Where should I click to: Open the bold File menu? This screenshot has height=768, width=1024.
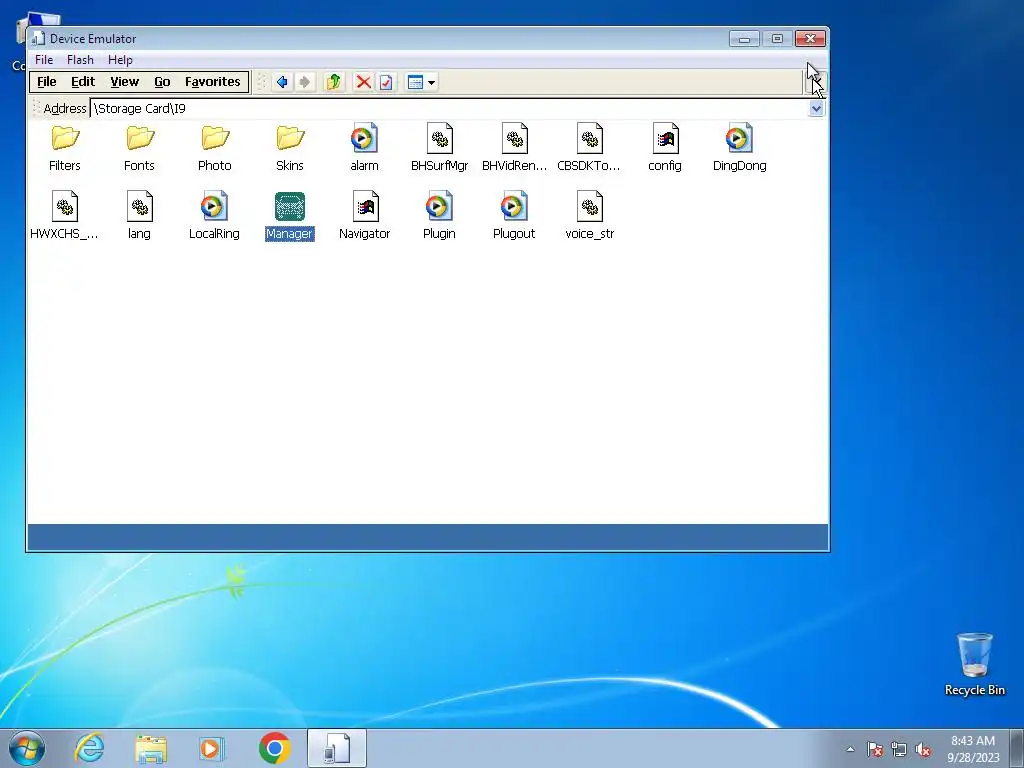click(x=46, y=82)
